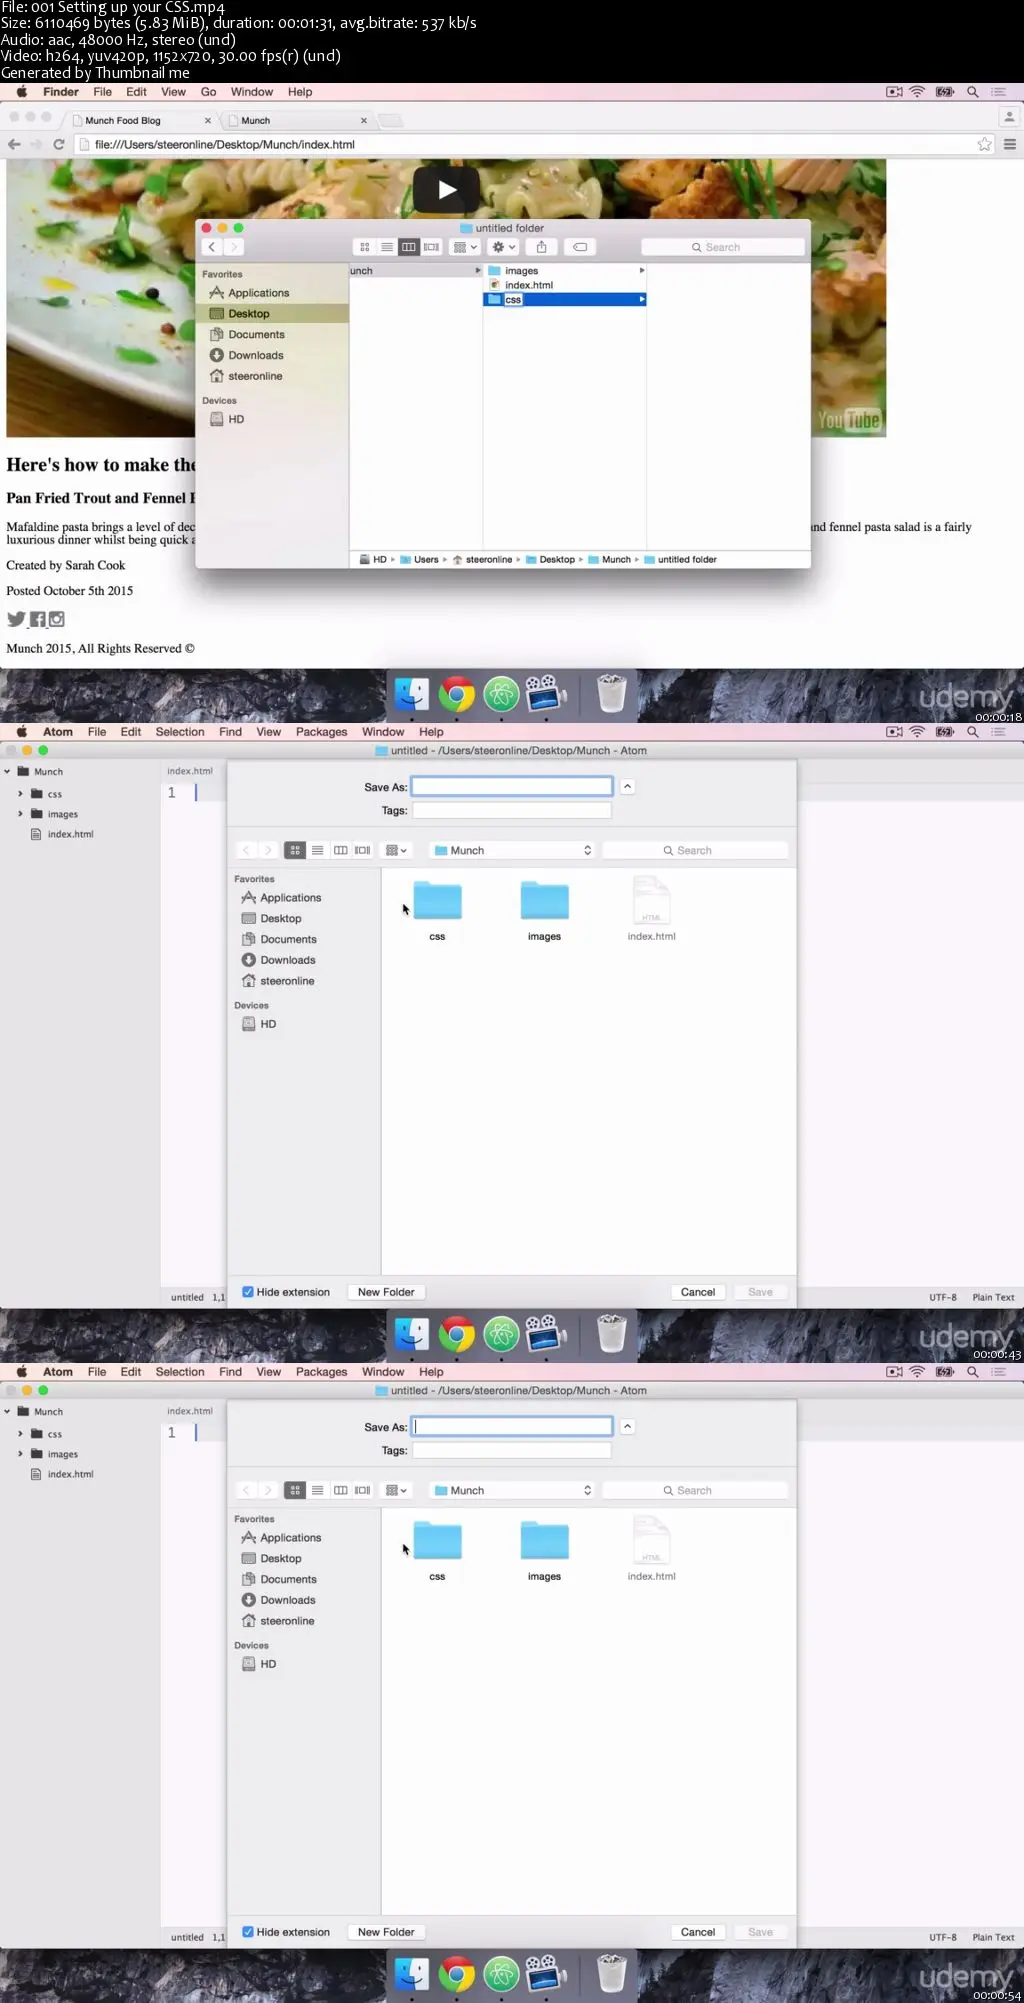The image size is (1024, 2003).
Task: Switch Finder window to icon view
Action: click(x=364, y=247)
